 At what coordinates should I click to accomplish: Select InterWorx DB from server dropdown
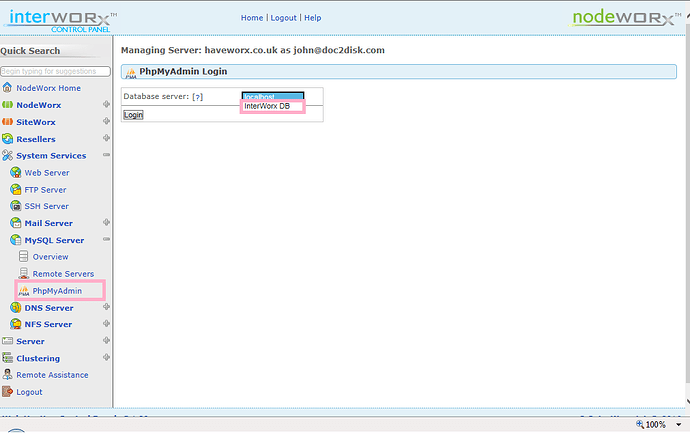pyautogui.click(x=272, y=106)
